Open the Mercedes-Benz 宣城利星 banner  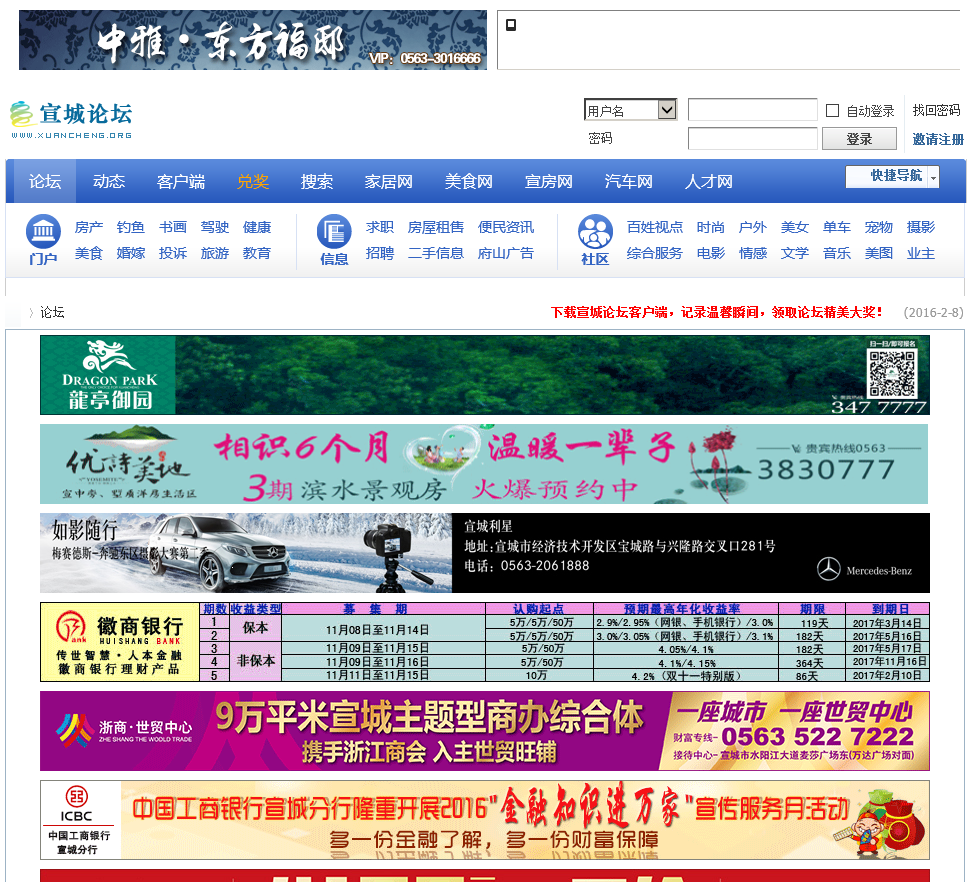[x=484, y=552]
